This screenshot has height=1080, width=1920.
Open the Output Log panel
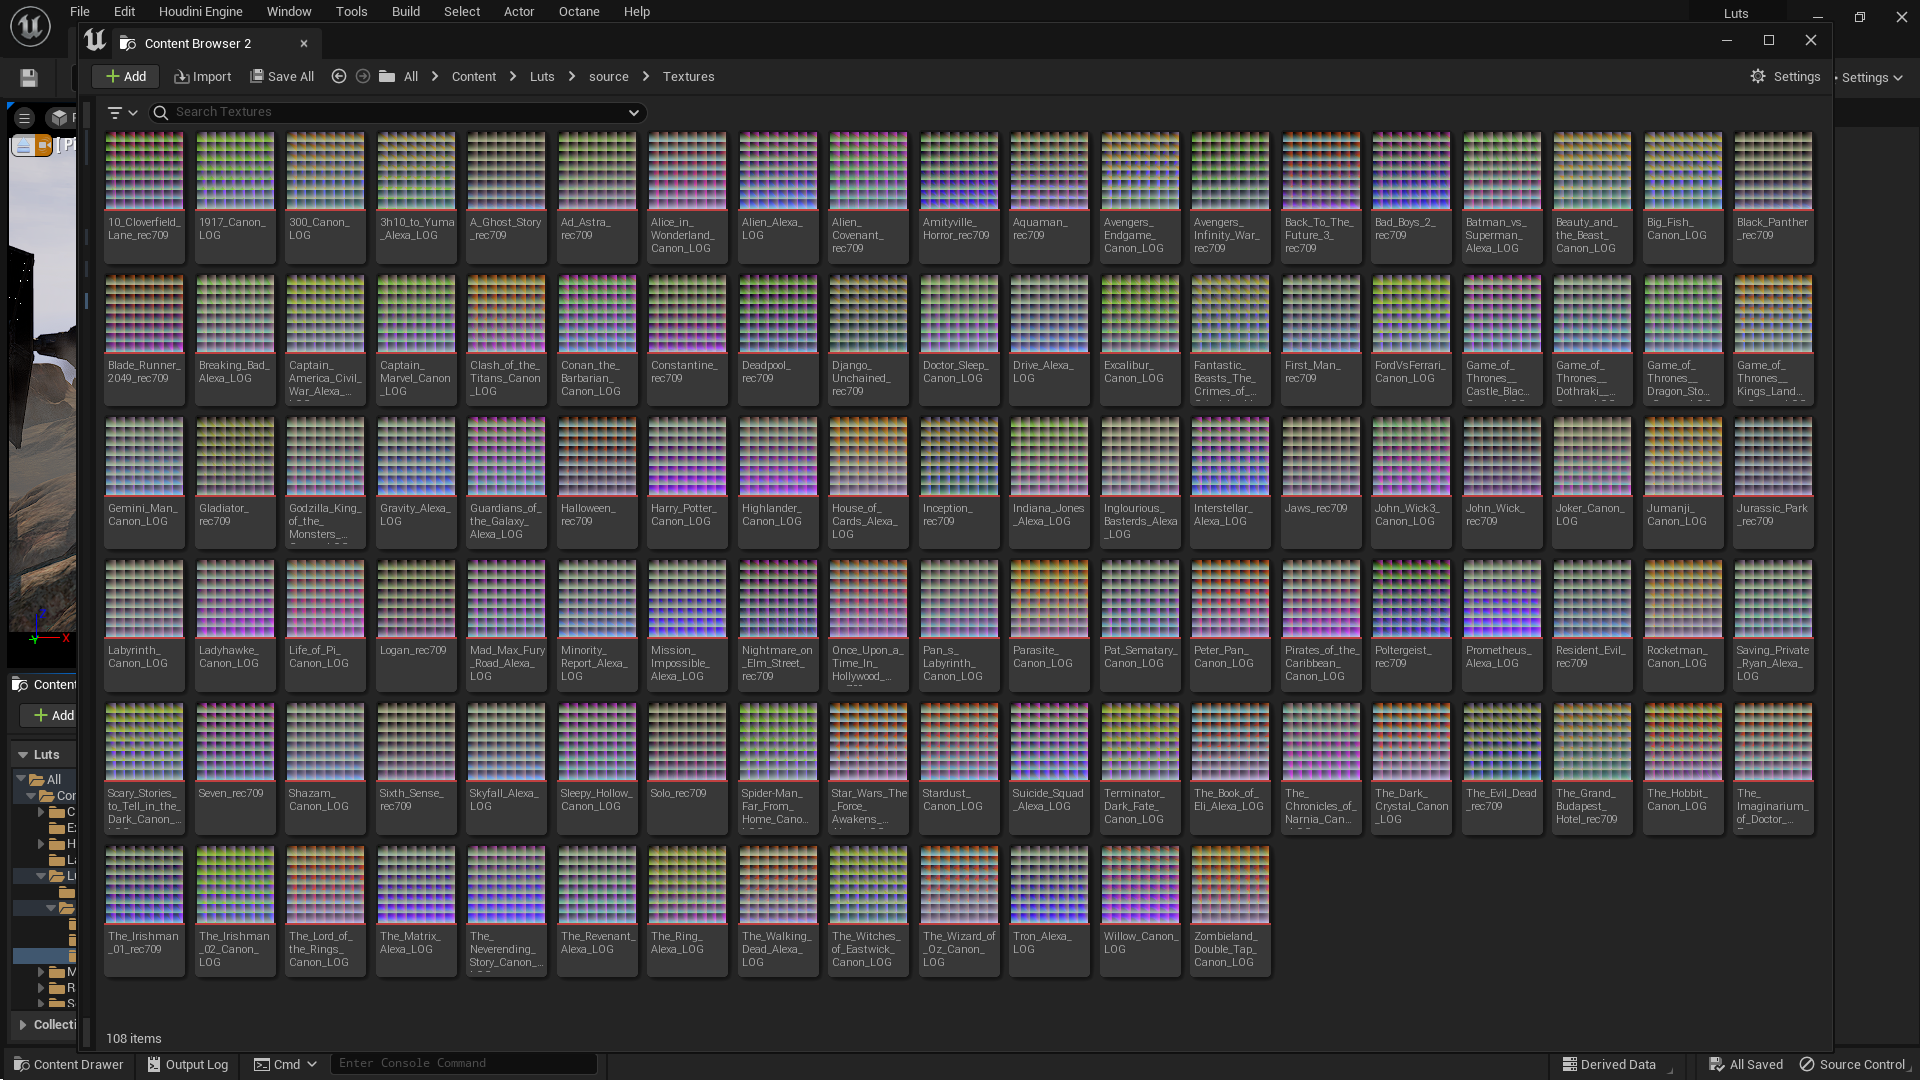(x=187, y=1064)
